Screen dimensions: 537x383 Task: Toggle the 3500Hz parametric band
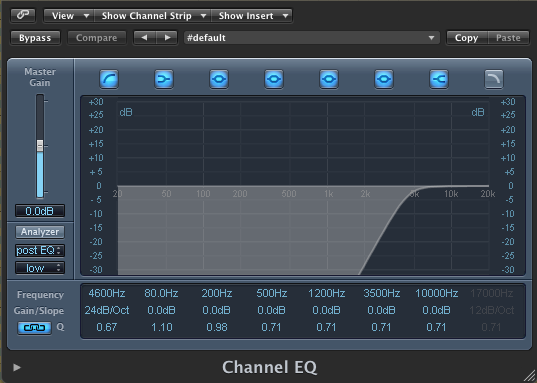click(384, 79)
